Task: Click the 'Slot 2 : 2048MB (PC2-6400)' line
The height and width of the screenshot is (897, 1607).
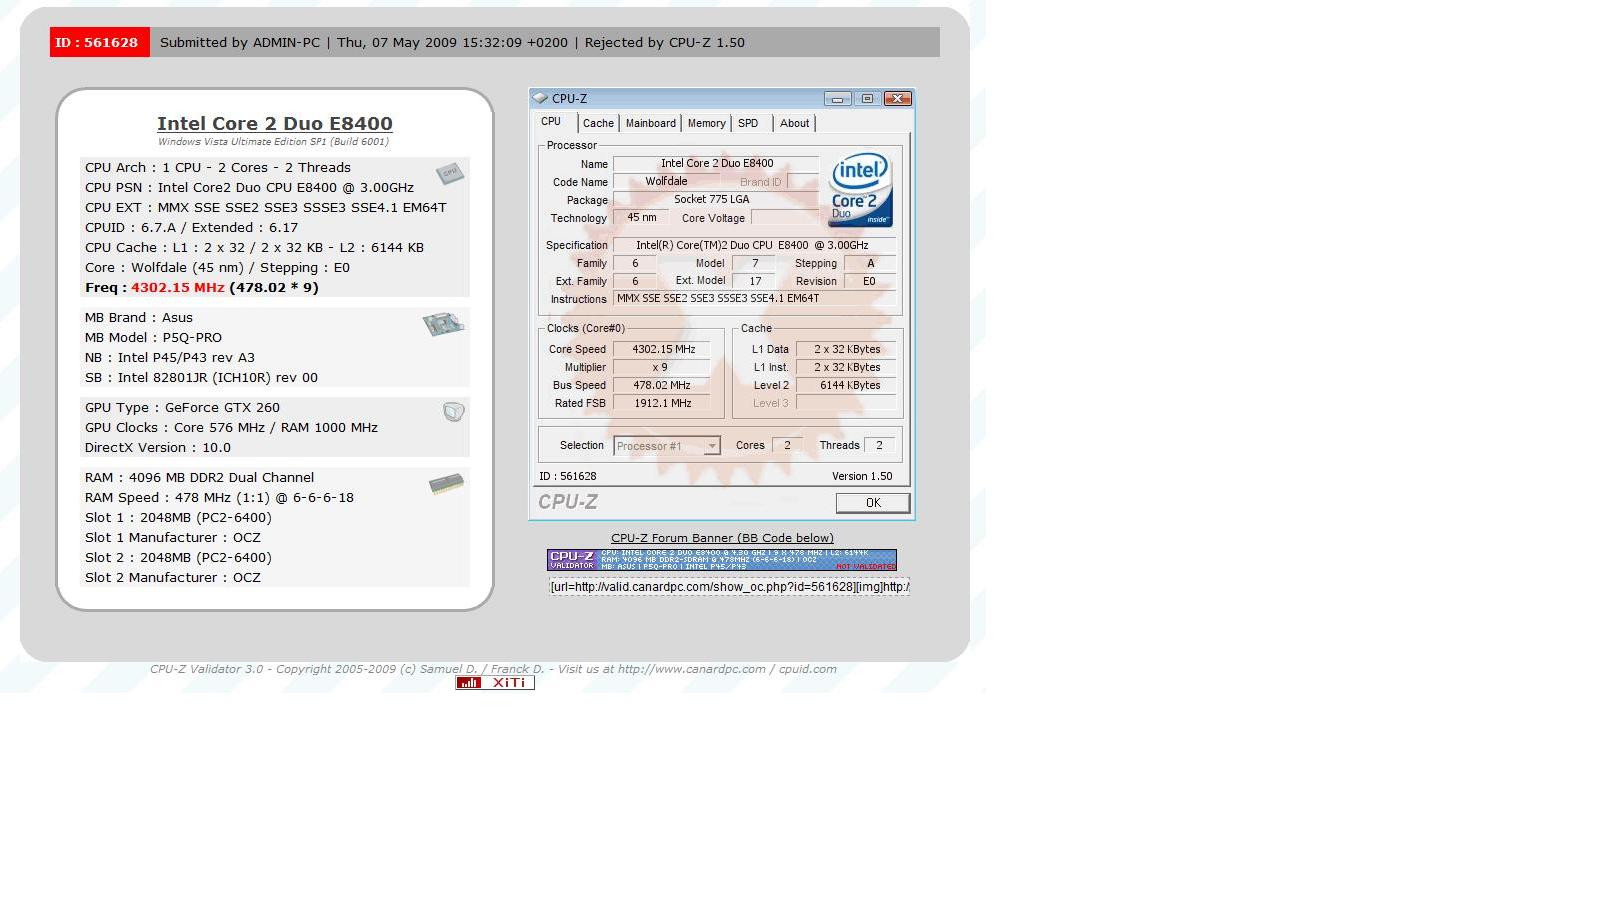Action: coord(179,557)
